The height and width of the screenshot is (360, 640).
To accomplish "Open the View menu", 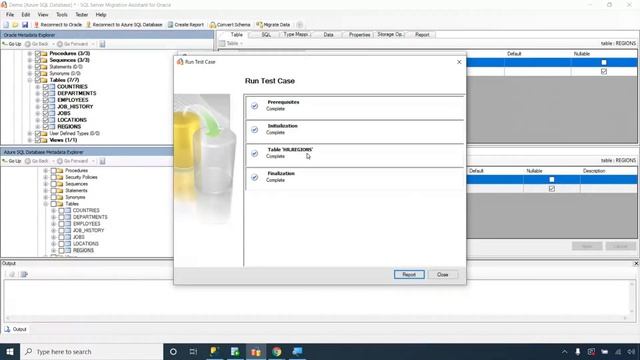I will click(43, 15).
